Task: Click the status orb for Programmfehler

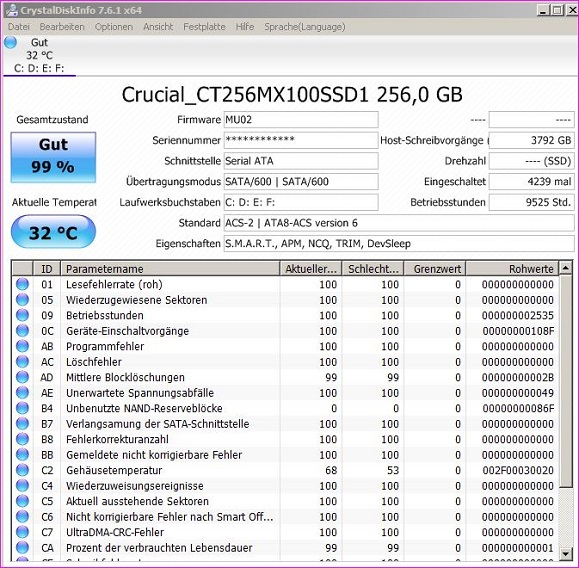Action: [22, 346]
